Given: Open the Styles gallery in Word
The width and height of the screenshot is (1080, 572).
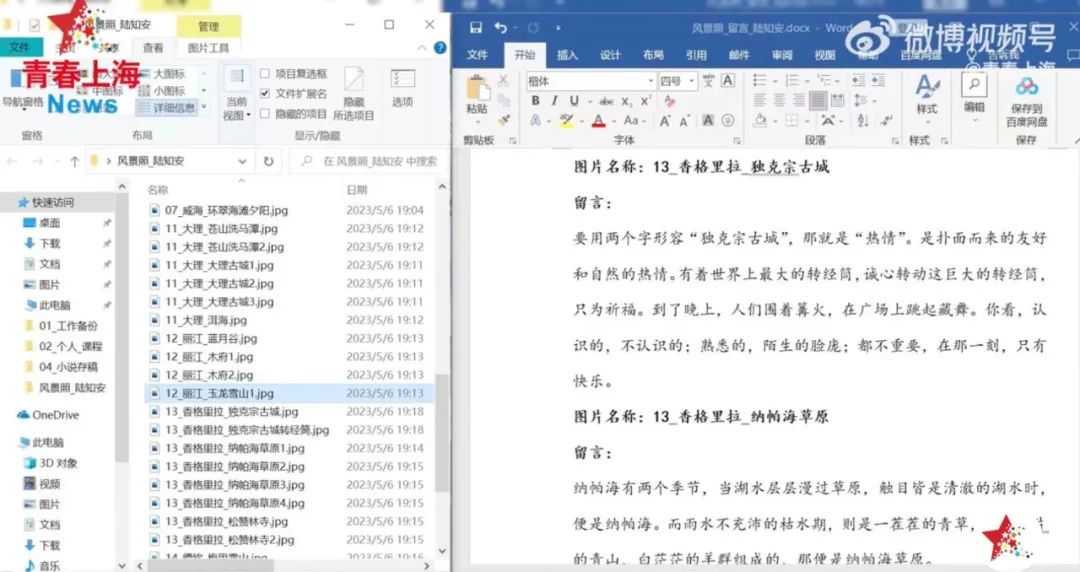Looking at the screenshot, I should [926, 96].
